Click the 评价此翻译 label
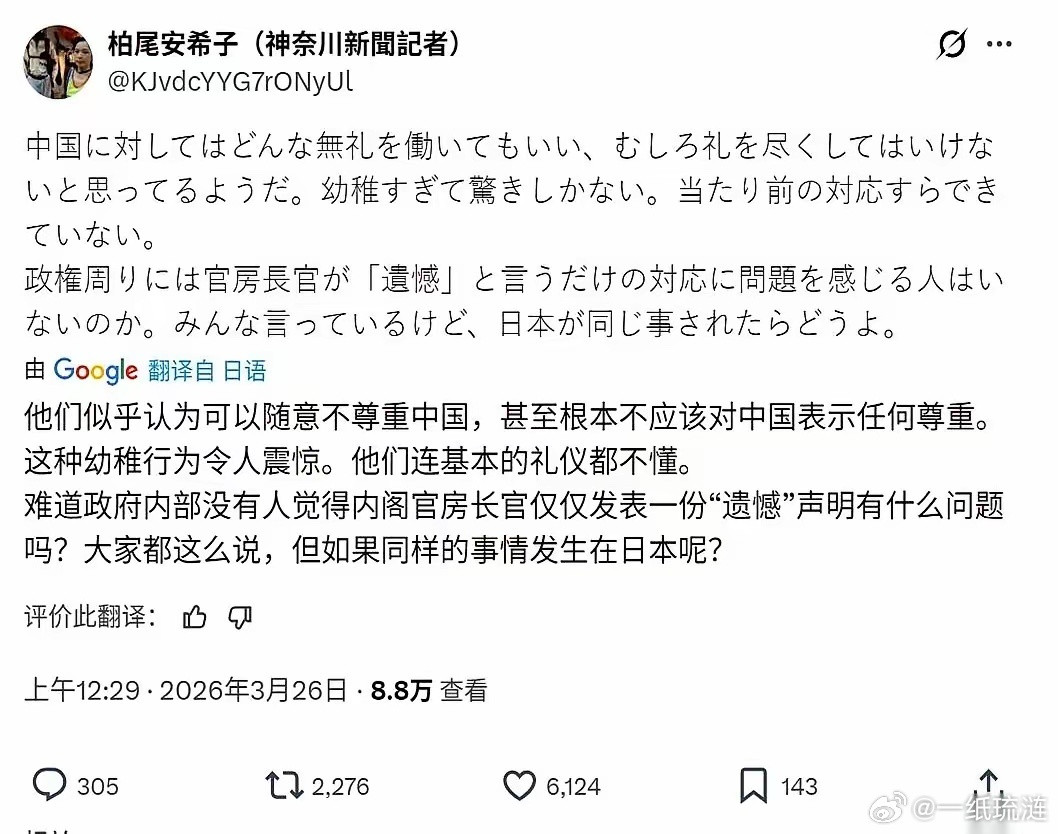1058x834 pixels. pyautogui.click(x=85, y=618)
